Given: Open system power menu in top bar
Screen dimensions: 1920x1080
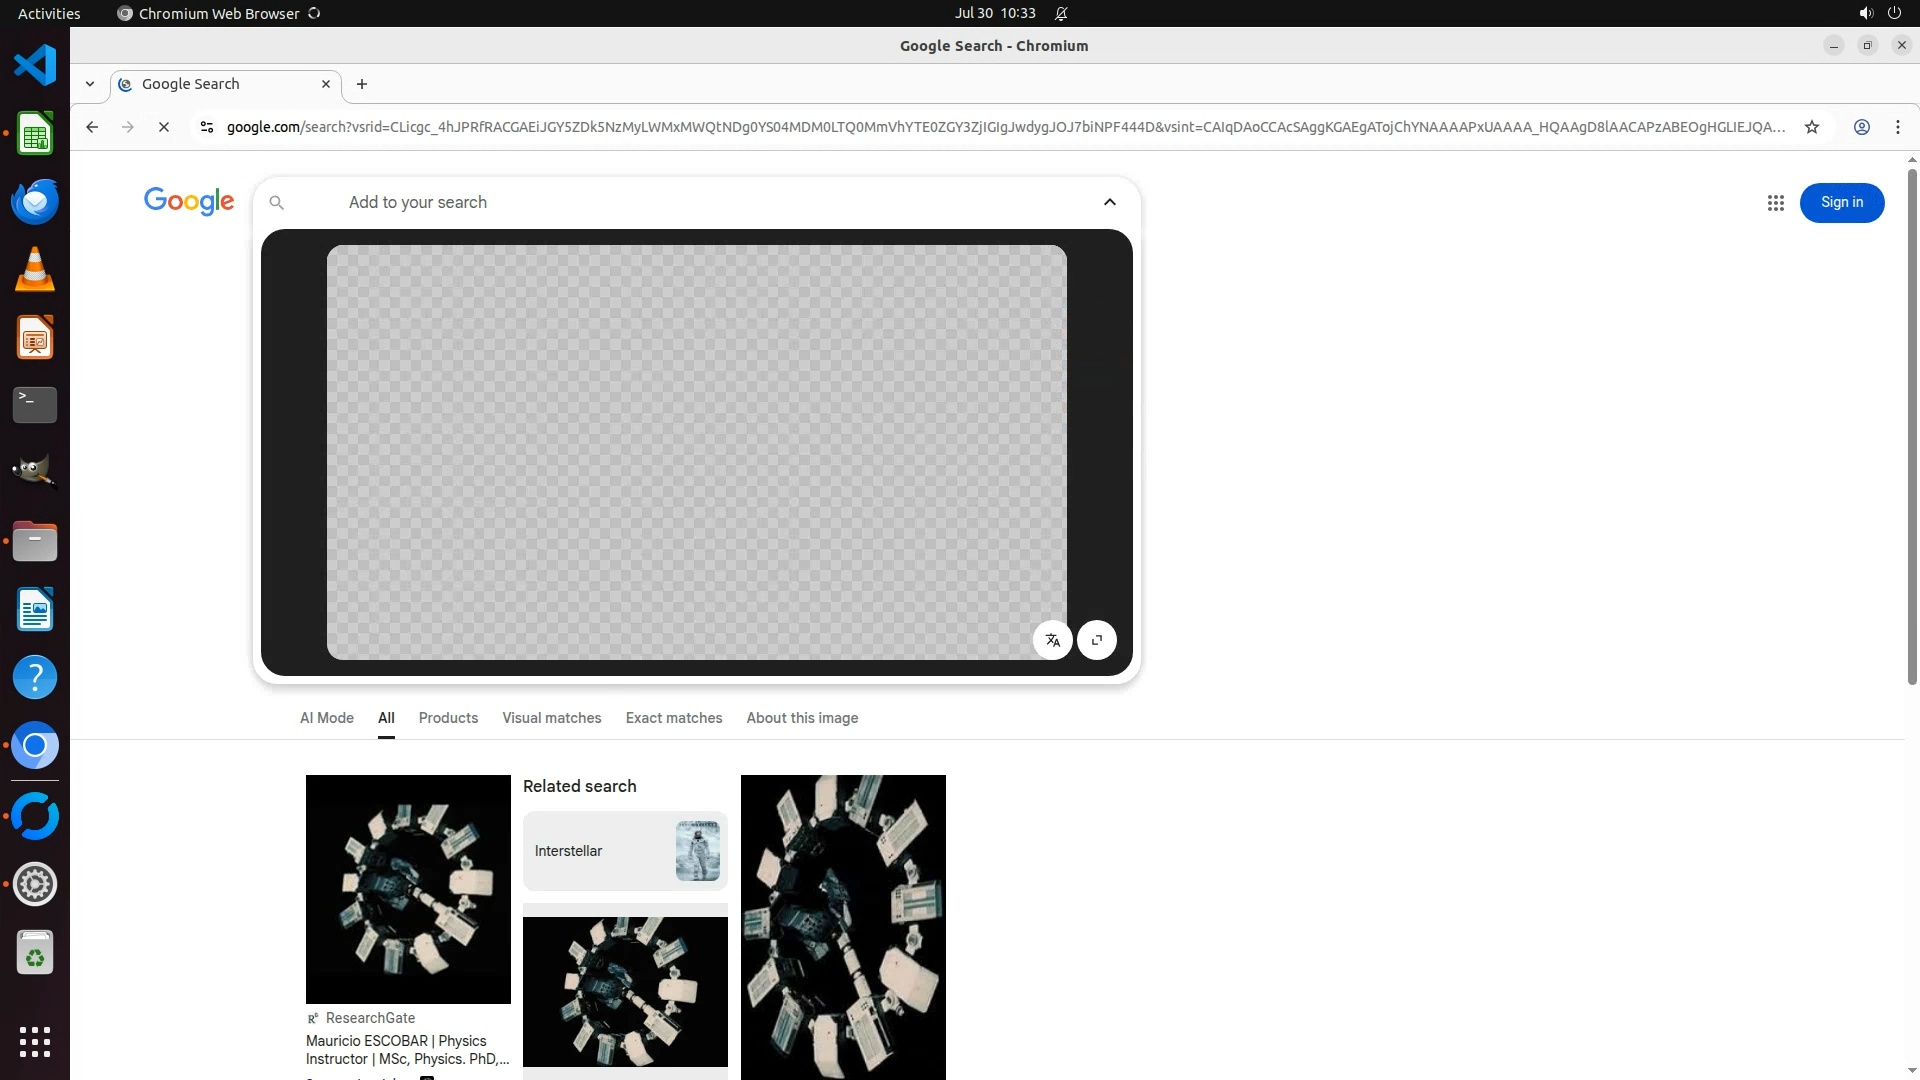Looking at the screenshot, I should [1893, 13].
